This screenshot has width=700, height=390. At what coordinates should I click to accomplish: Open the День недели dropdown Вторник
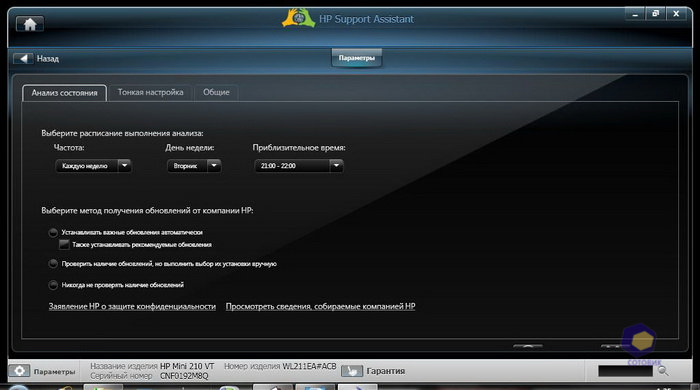[x=194, y=166]
